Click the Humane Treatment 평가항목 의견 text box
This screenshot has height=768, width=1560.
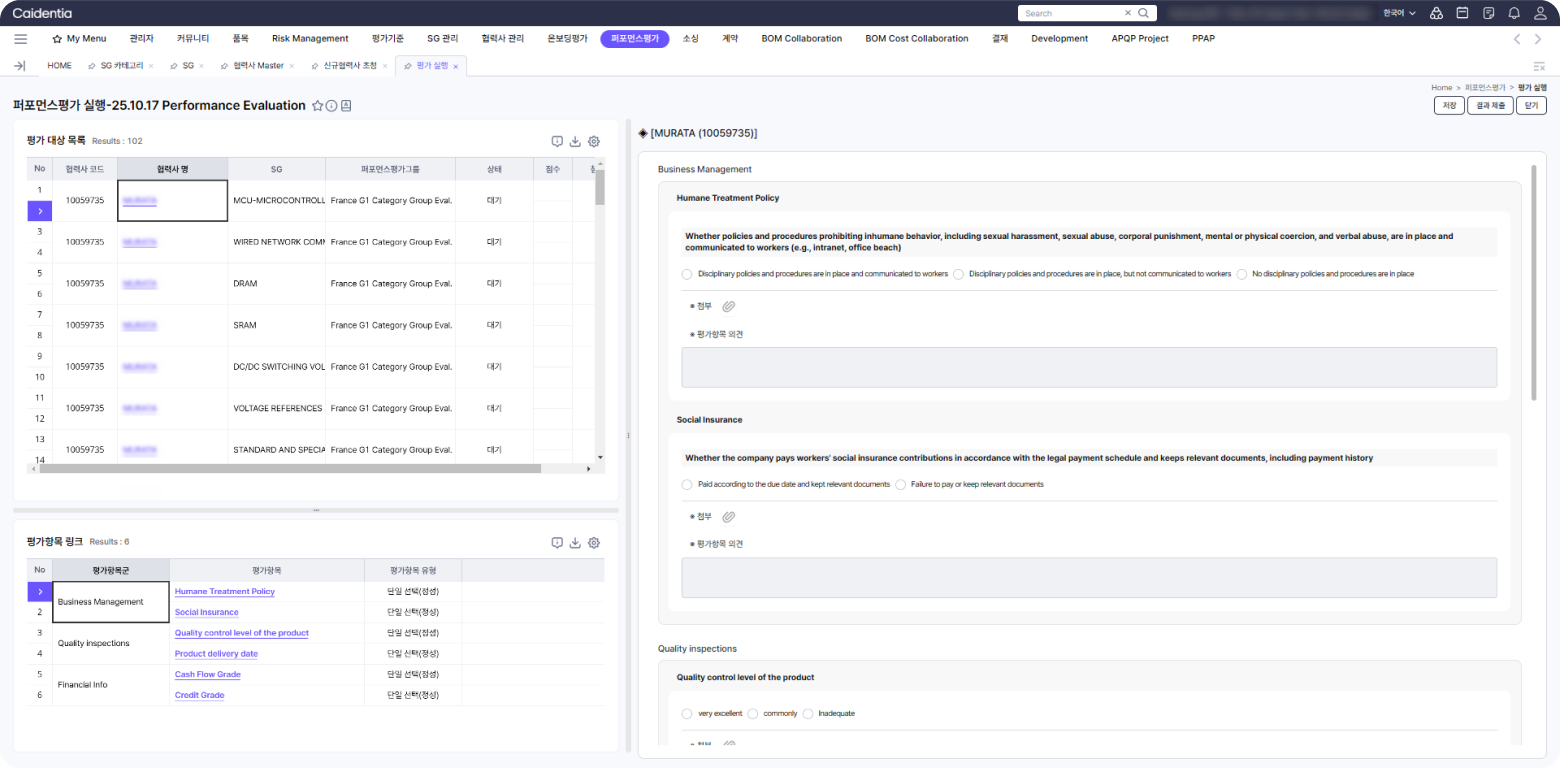(1088, 367)
